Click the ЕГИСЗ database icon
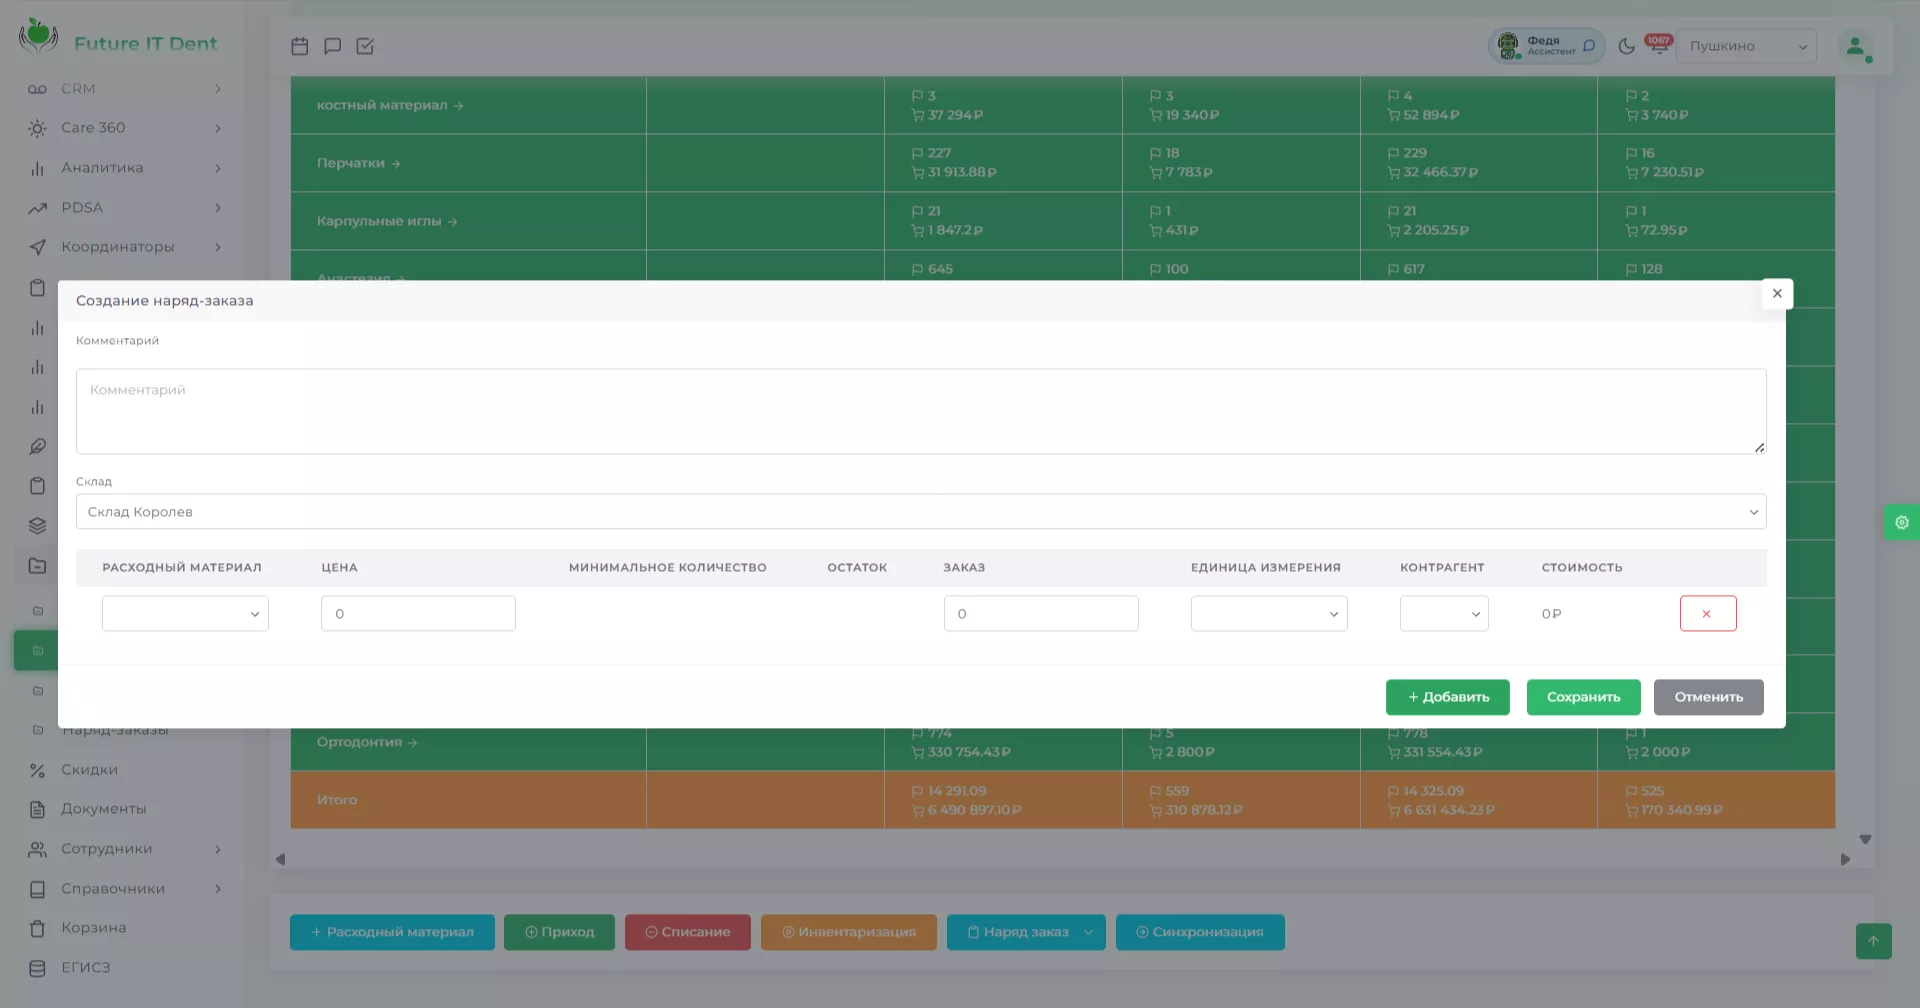1920x1008 pixels. point(37,968)
